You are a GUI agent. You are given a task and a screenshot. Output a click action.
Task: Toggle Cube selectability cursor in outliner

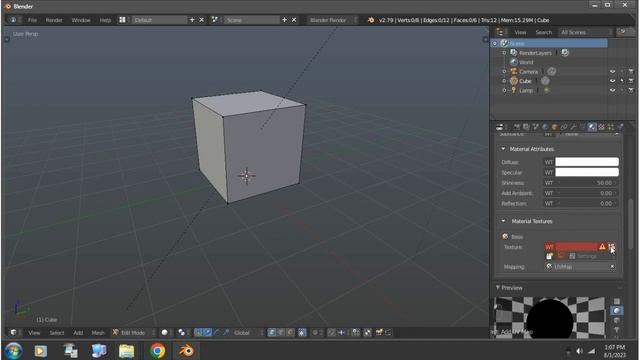[622, 81]
